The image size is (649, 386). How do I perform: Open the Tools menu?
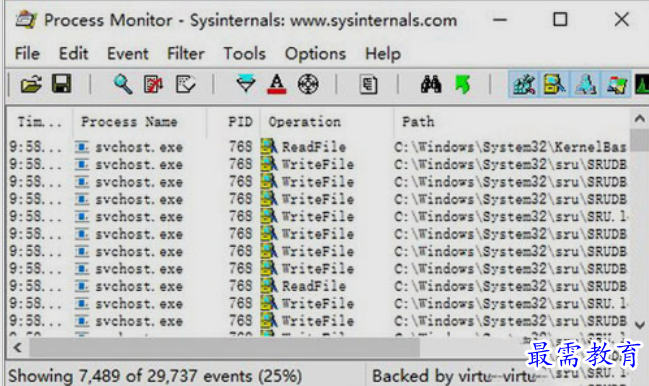coord(245,54)
